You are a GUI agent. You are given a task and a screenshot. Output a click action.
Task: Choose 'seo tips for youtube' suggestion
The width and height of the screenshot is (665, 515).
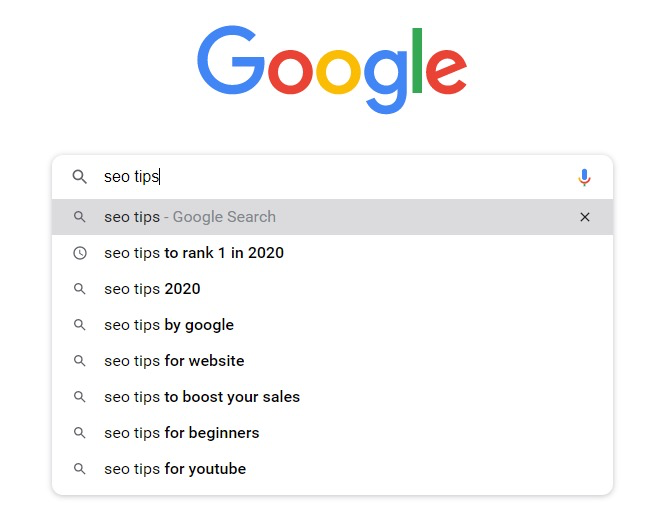coord(332,469)
